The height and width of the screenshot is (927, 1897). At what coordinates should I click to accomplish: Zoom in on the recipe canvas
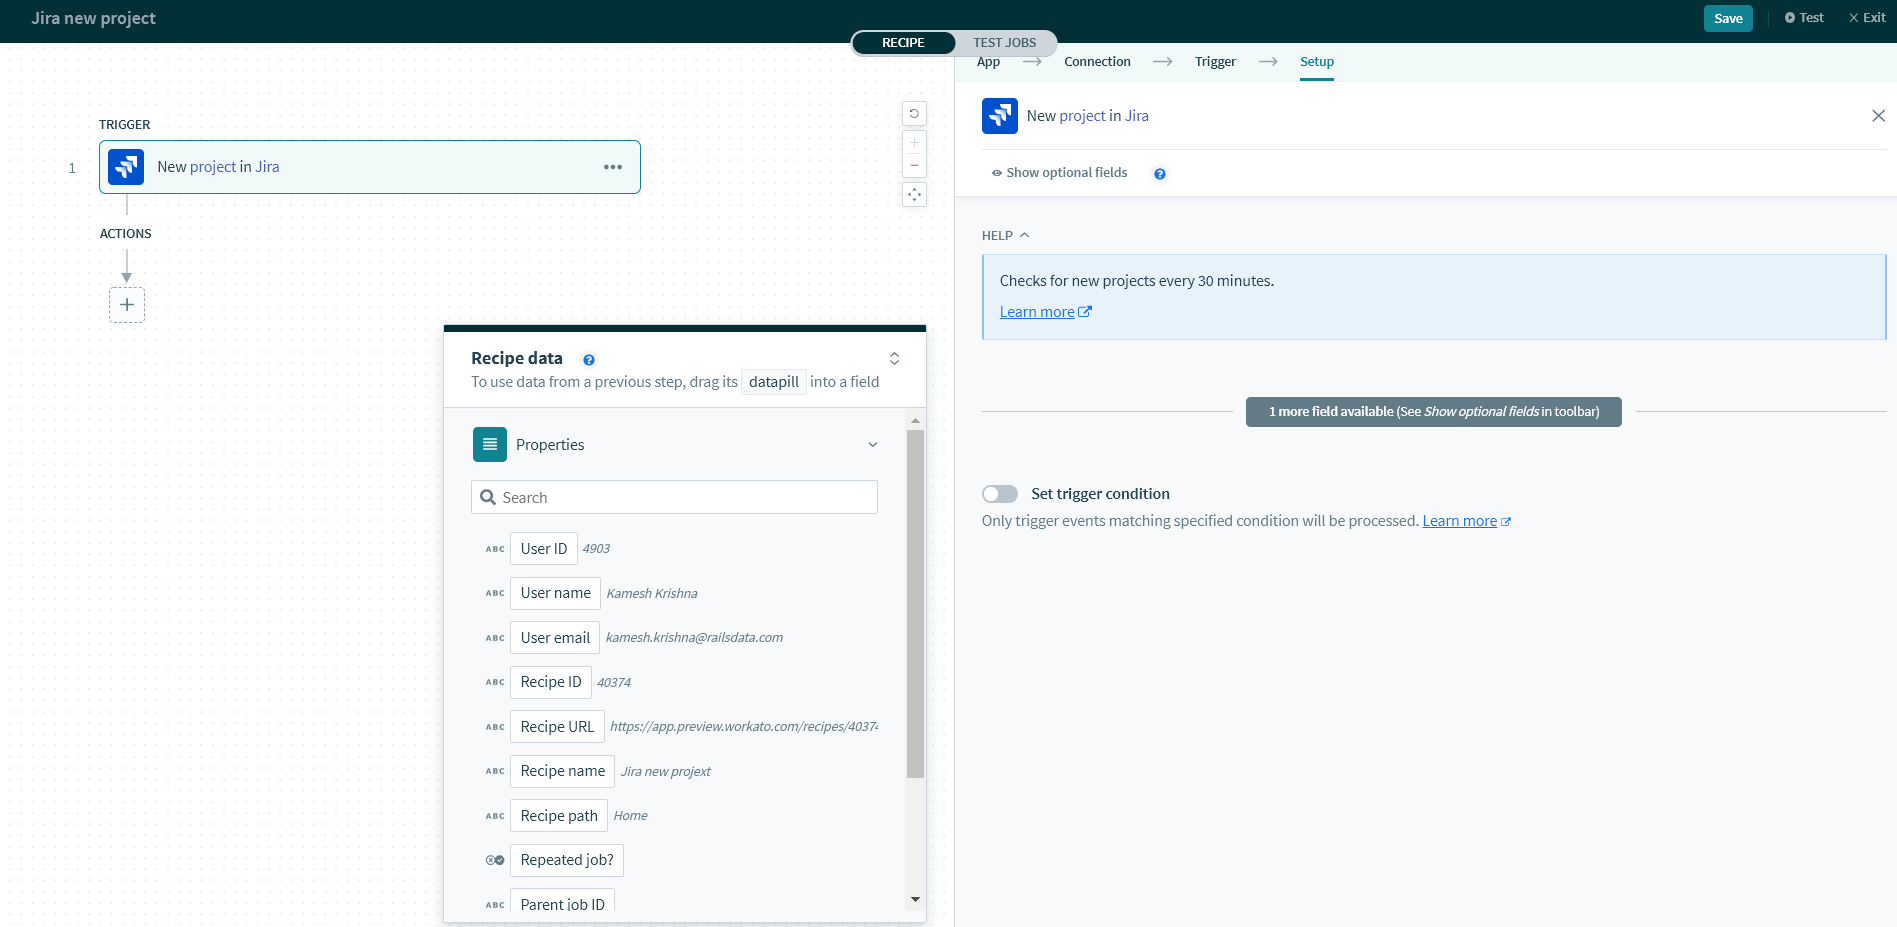914,143
